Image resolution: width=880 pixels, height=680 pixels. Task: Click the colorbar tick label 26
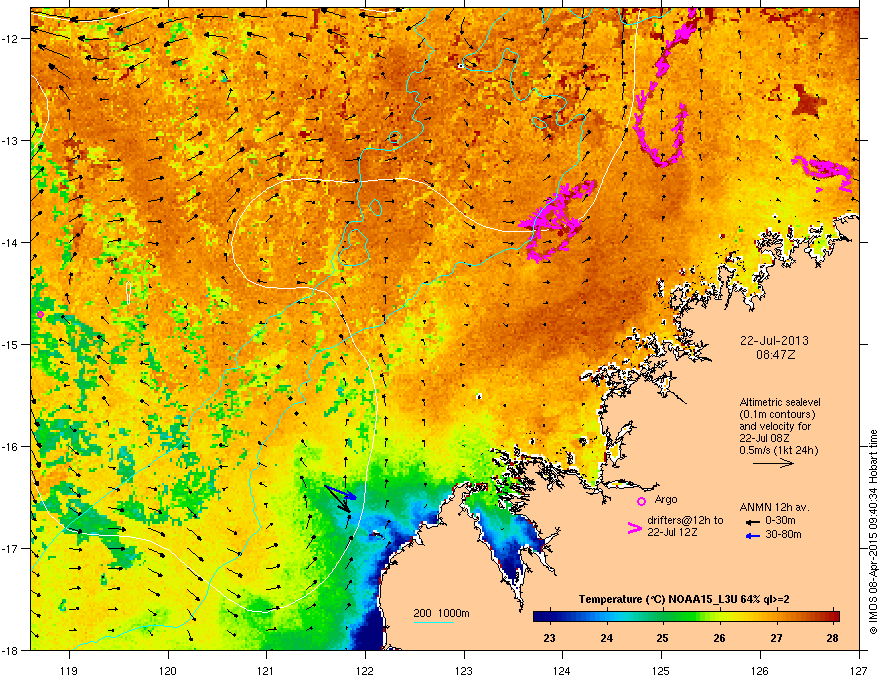[719, 638]
